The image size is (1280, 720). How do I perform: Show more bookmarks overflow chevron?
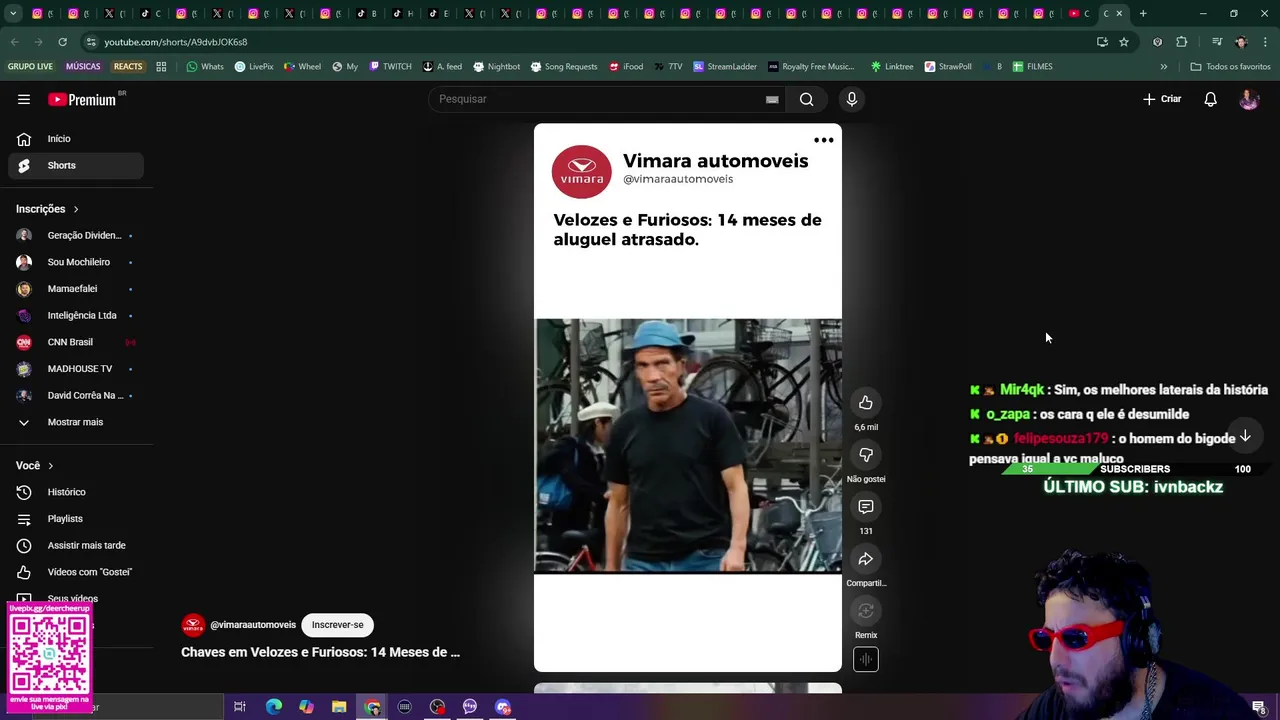(1163, 67)
